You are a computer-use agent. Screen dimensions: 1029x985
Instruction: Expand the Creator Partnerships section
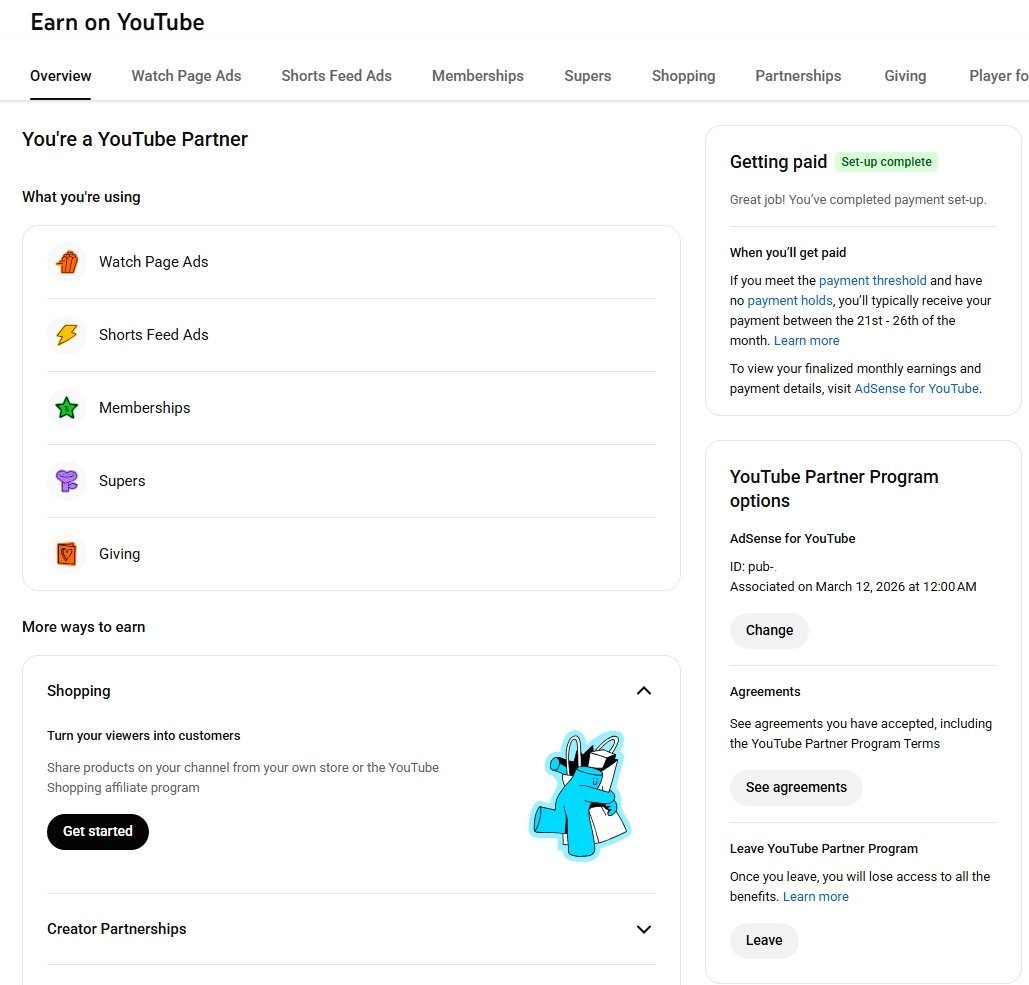click(644, 929)
